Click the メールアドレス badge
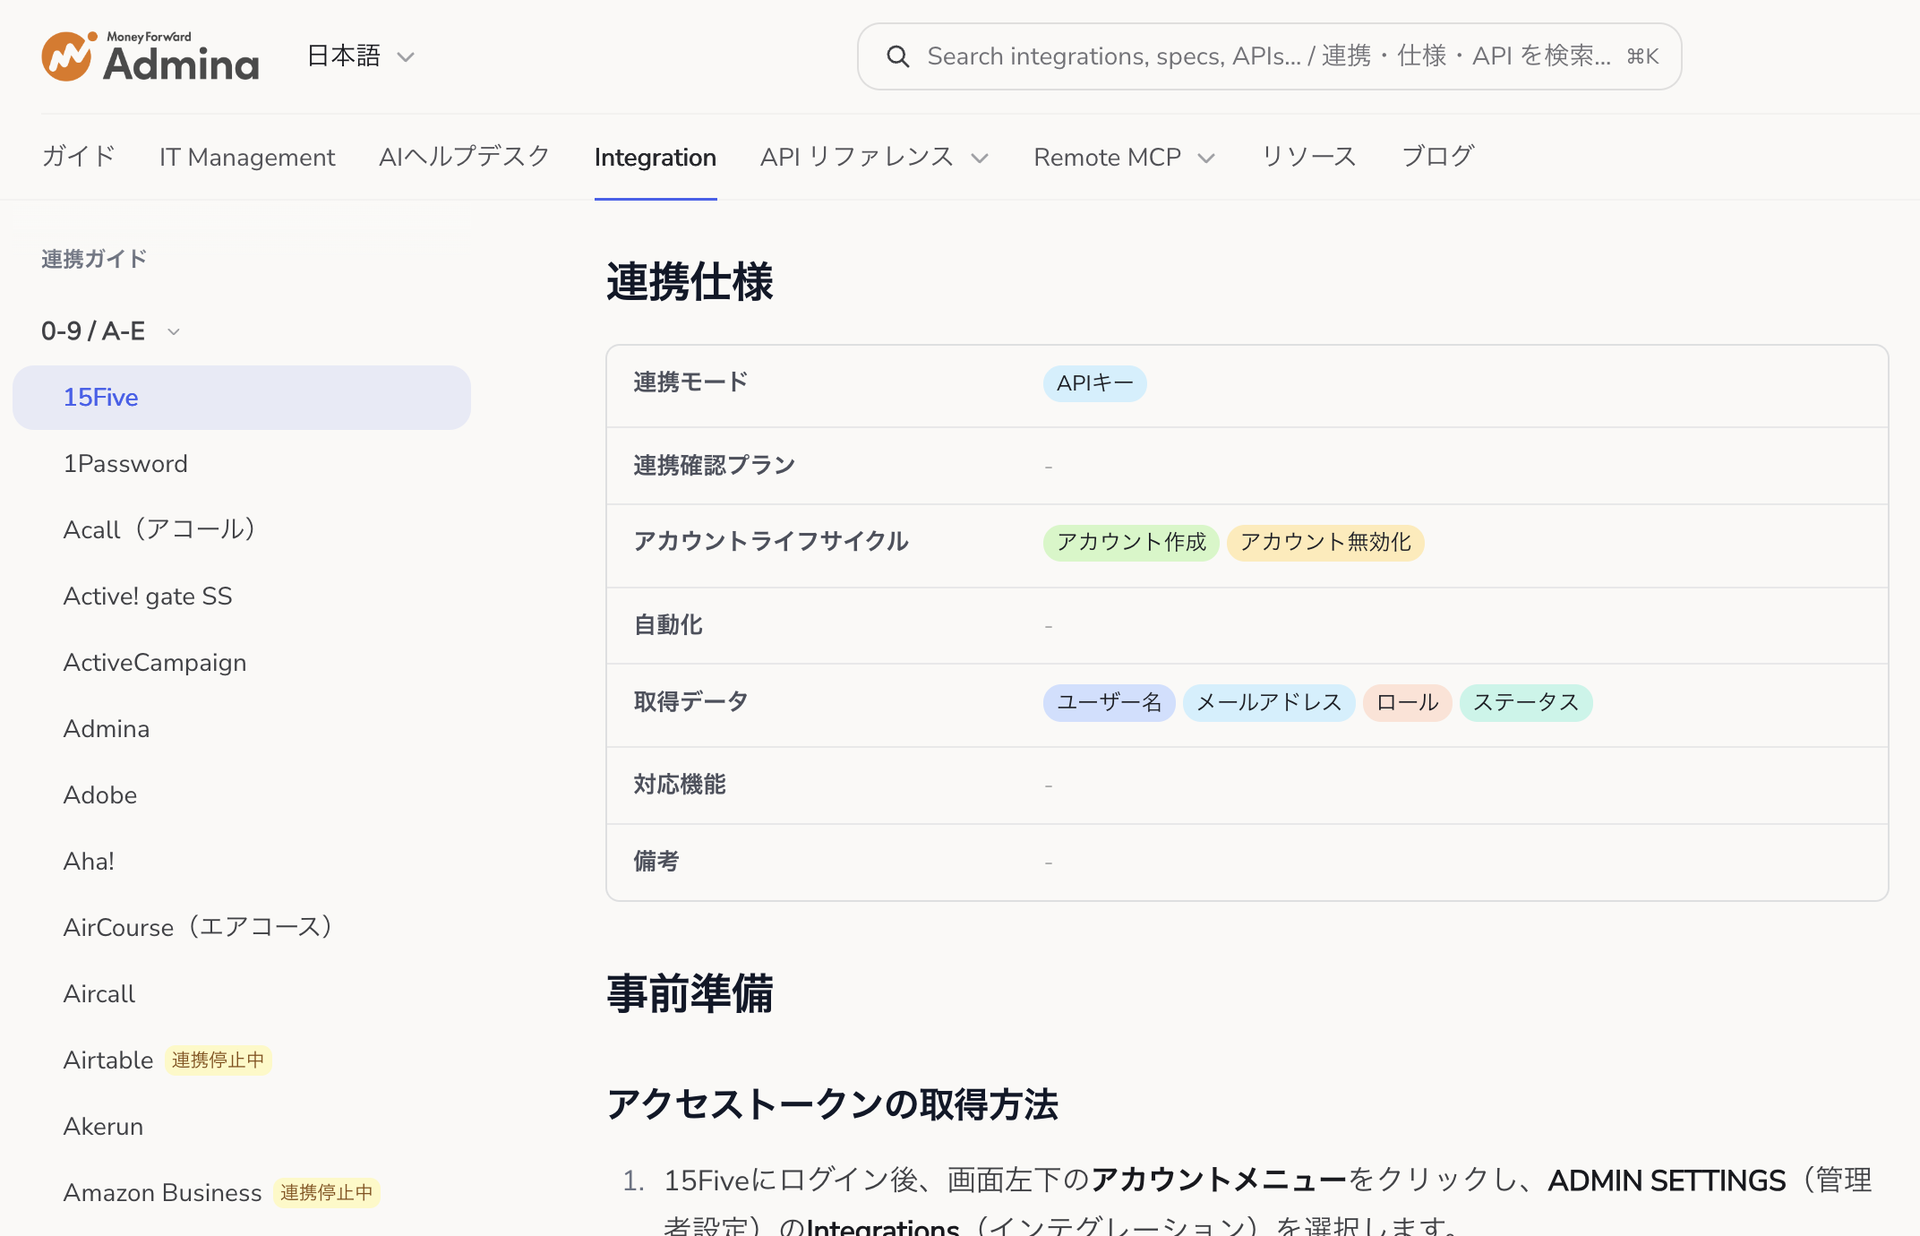This screenshot has height=1236, width=1920. click(x=1269, y=702)
